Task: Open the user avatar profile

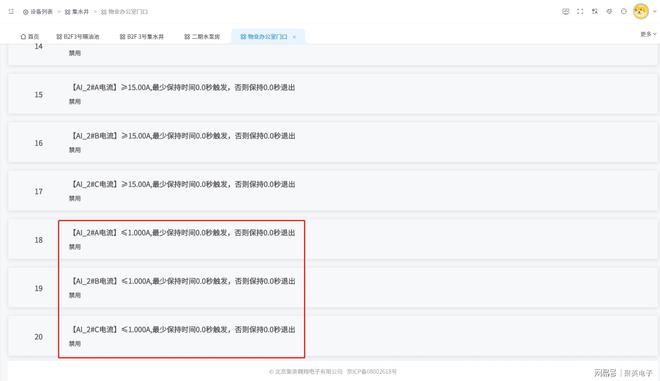Action: [x=641, y=11]
